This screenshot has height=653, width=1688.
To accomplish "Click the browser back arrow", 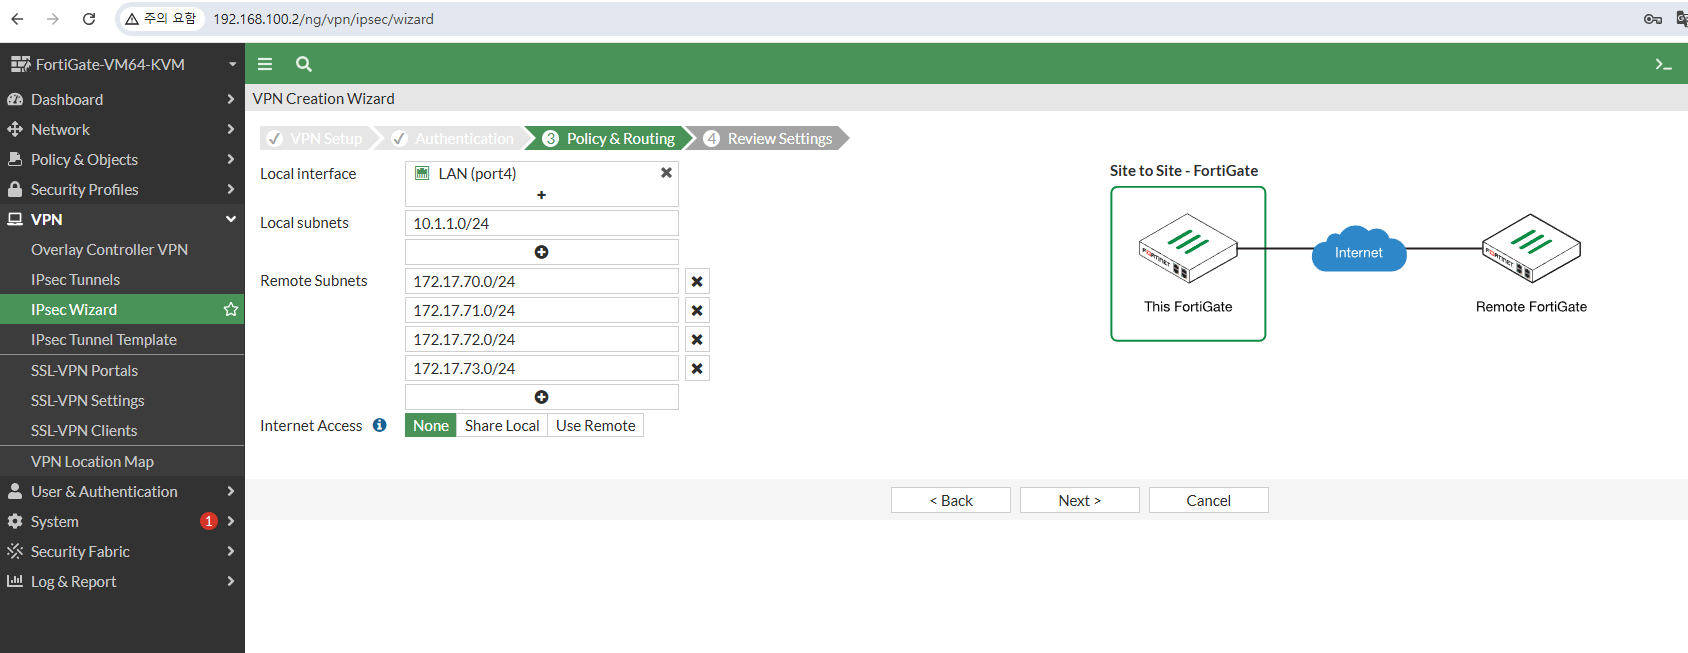I will [x=17, y=19].
